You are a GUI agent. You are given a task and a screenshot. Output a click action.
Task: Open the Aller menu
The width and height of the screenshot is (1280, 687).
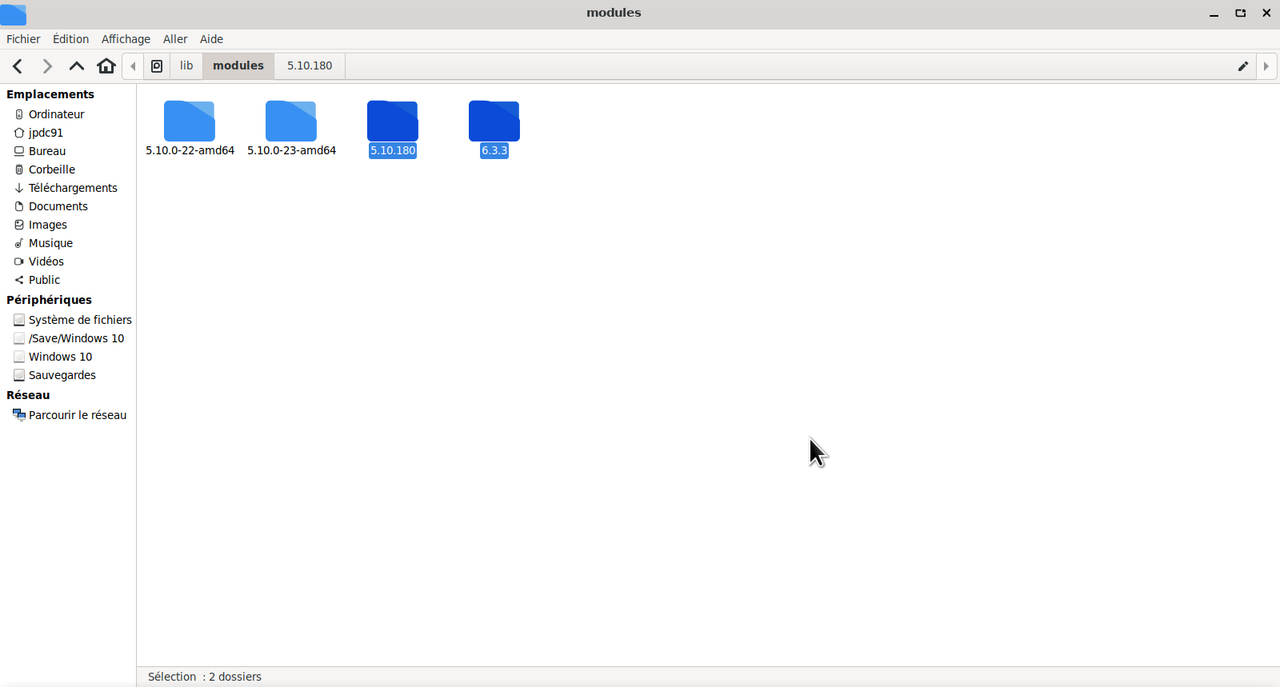[x=175, y=39]
